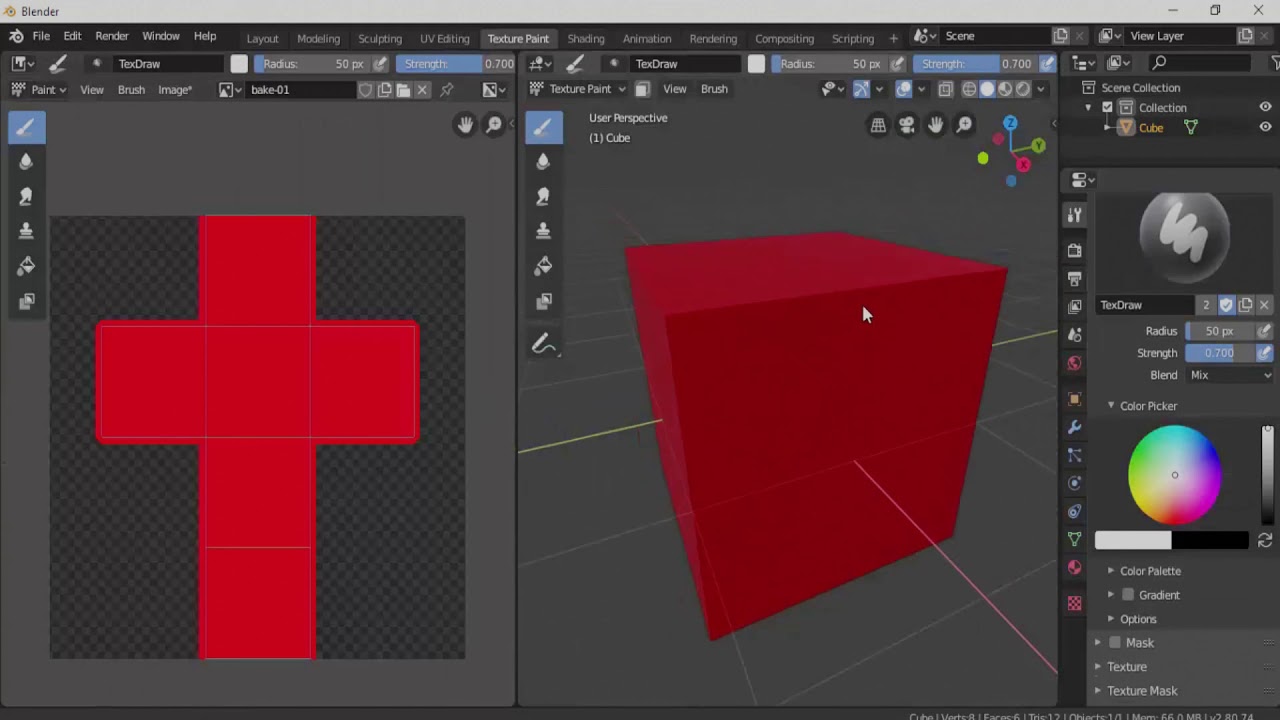Enable the Gradient checkbox

coord(1128,595)
